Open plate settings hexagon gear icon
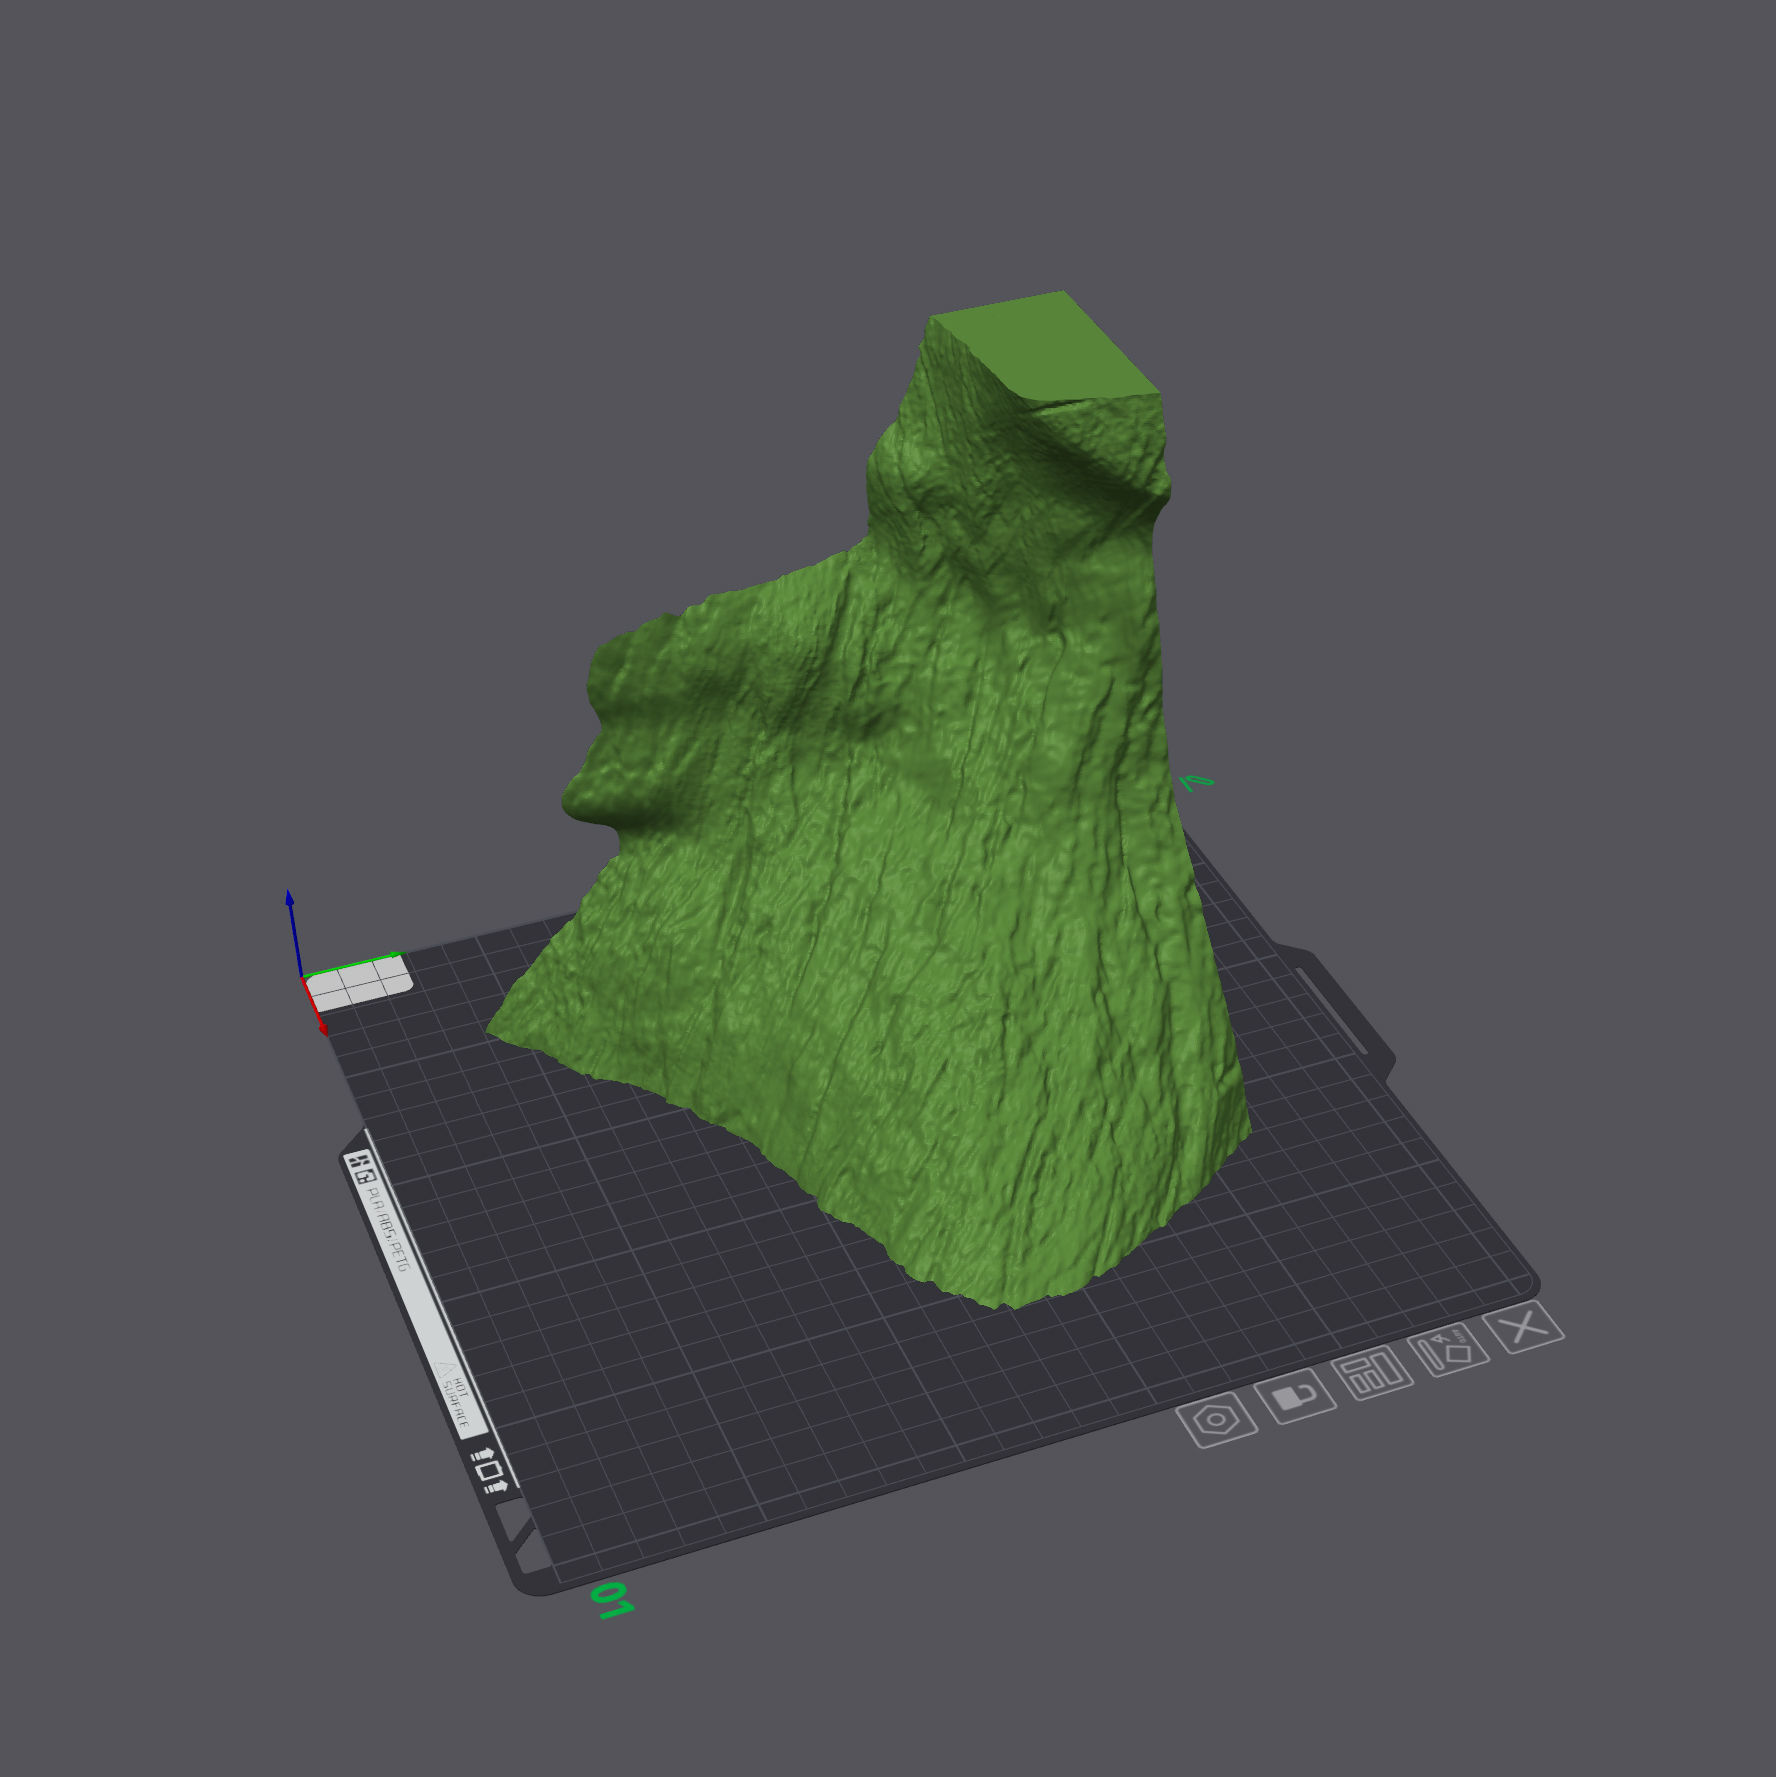The height and width of the screenshot is (1777, 1776). point(1216,1420)
